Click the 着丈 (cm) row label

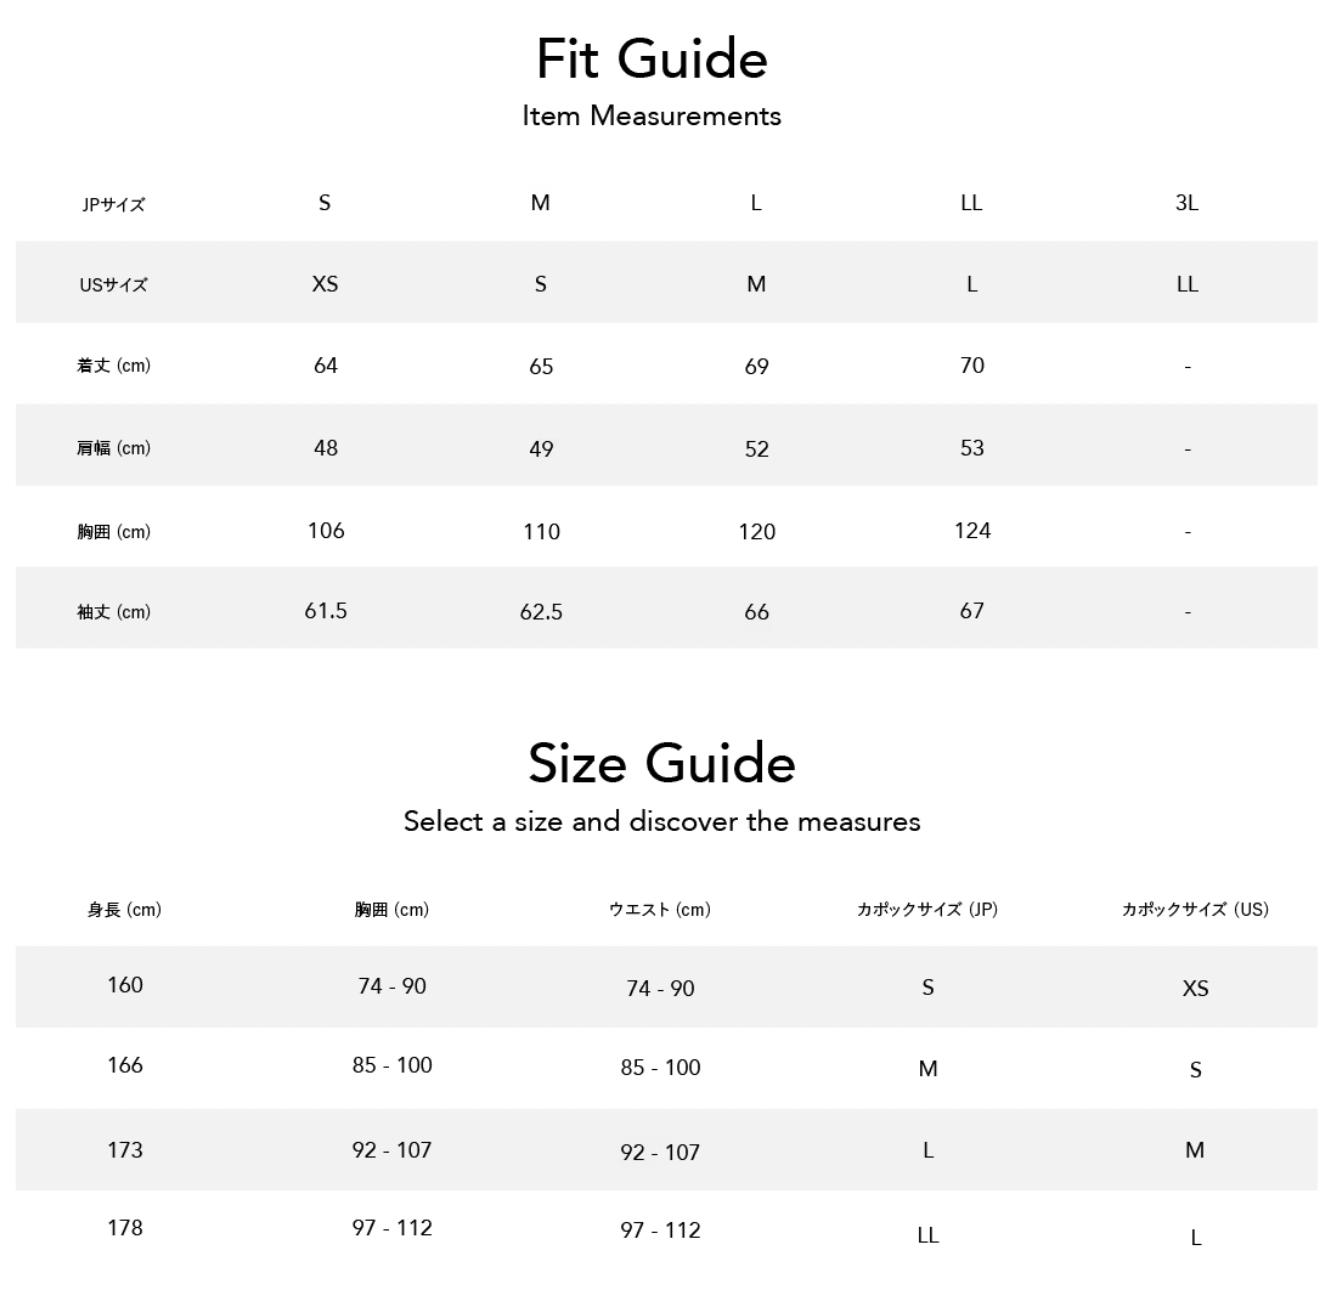(x=113, y=366)
